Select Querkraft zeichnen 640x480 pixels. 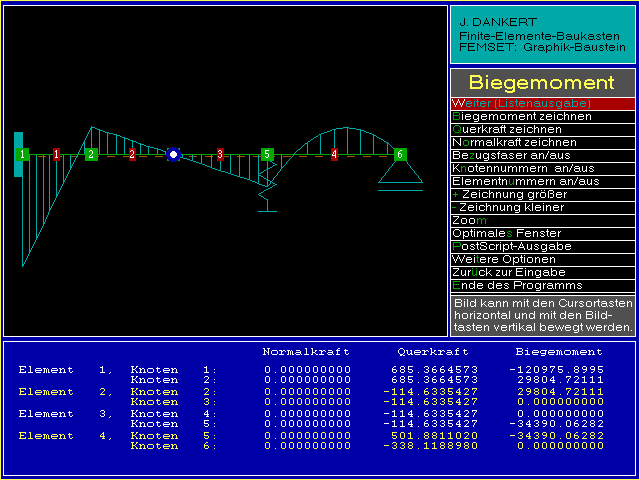542,129
